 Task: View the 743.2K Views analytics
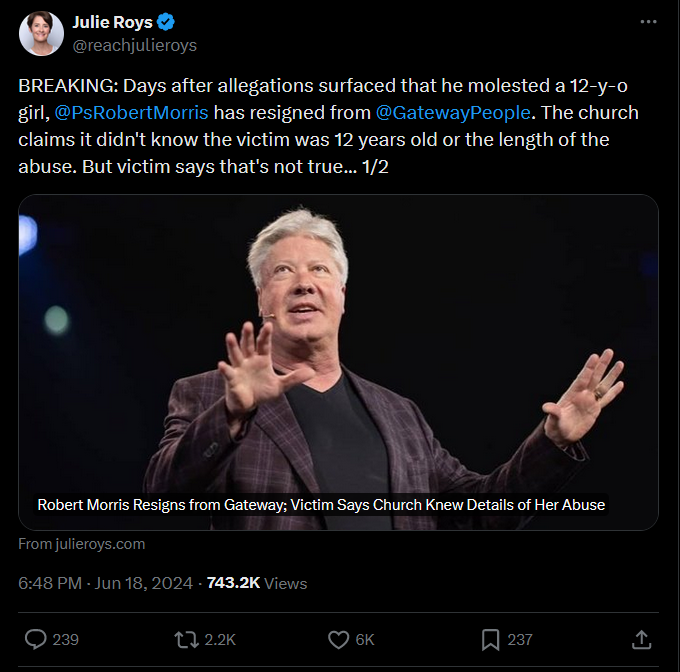pos(256,583)
